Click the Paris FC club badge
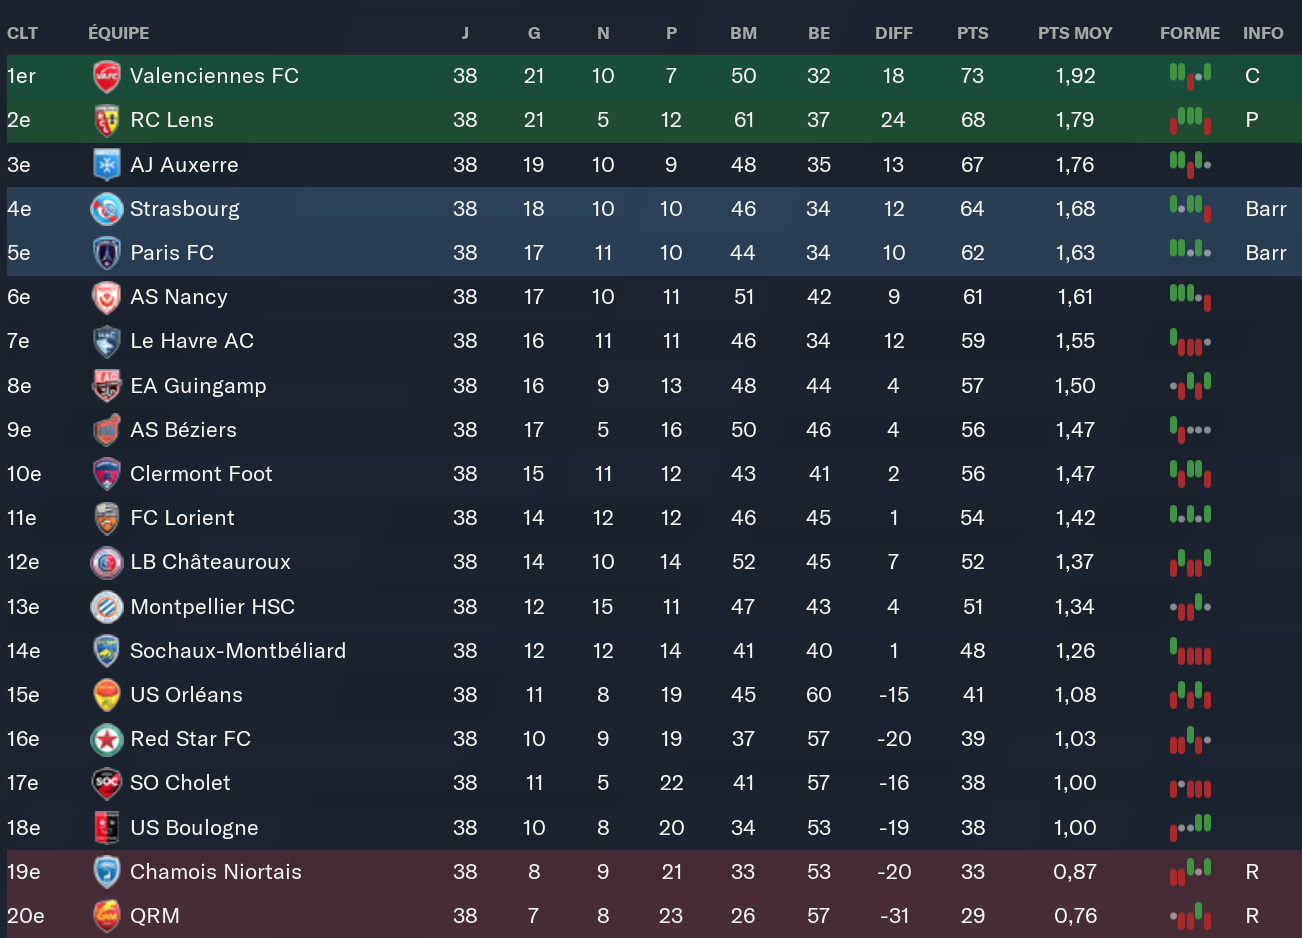Viewport: 1302px width, 938px height. [x=106, y=253]
